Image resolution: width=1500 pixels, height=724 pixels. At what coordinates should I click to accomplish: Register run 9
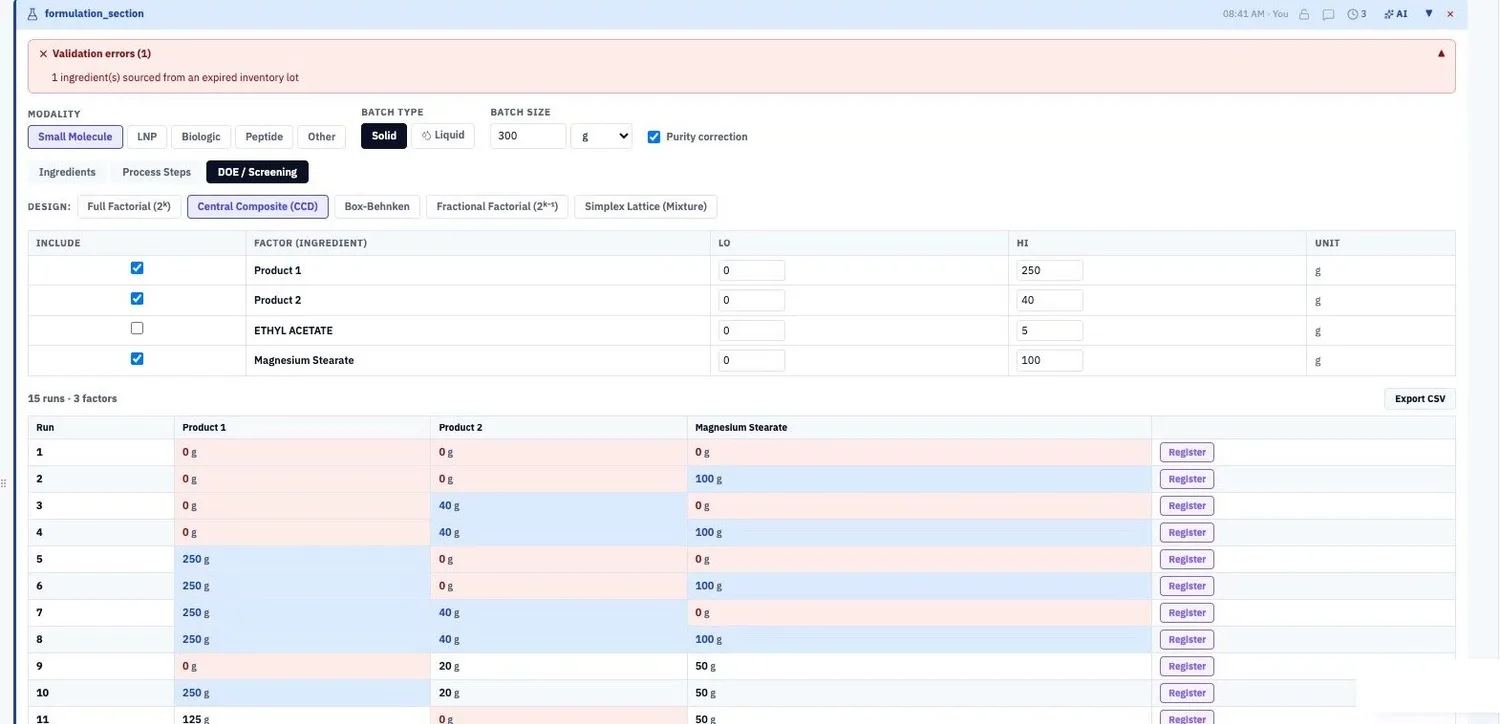(1187, 666)
